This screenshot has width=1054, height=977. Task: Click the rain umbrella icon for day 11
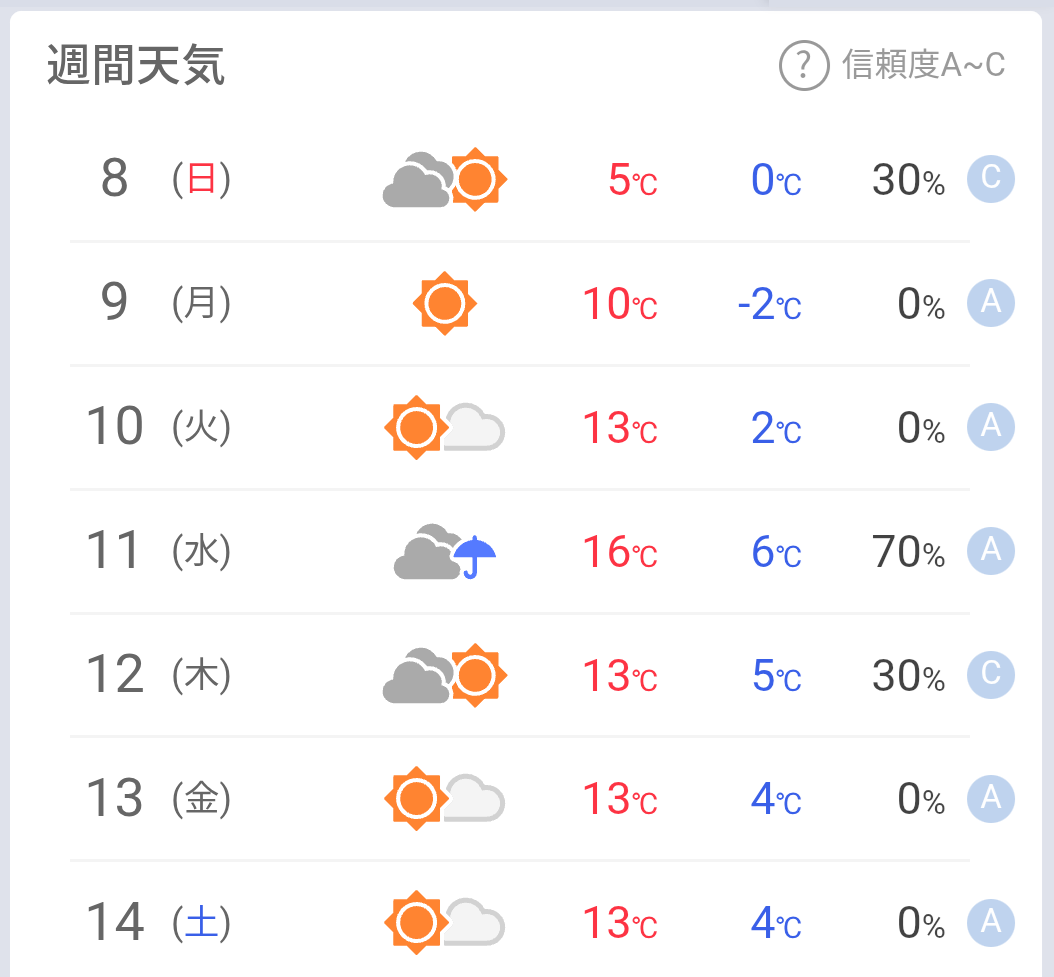click(475, 555)
